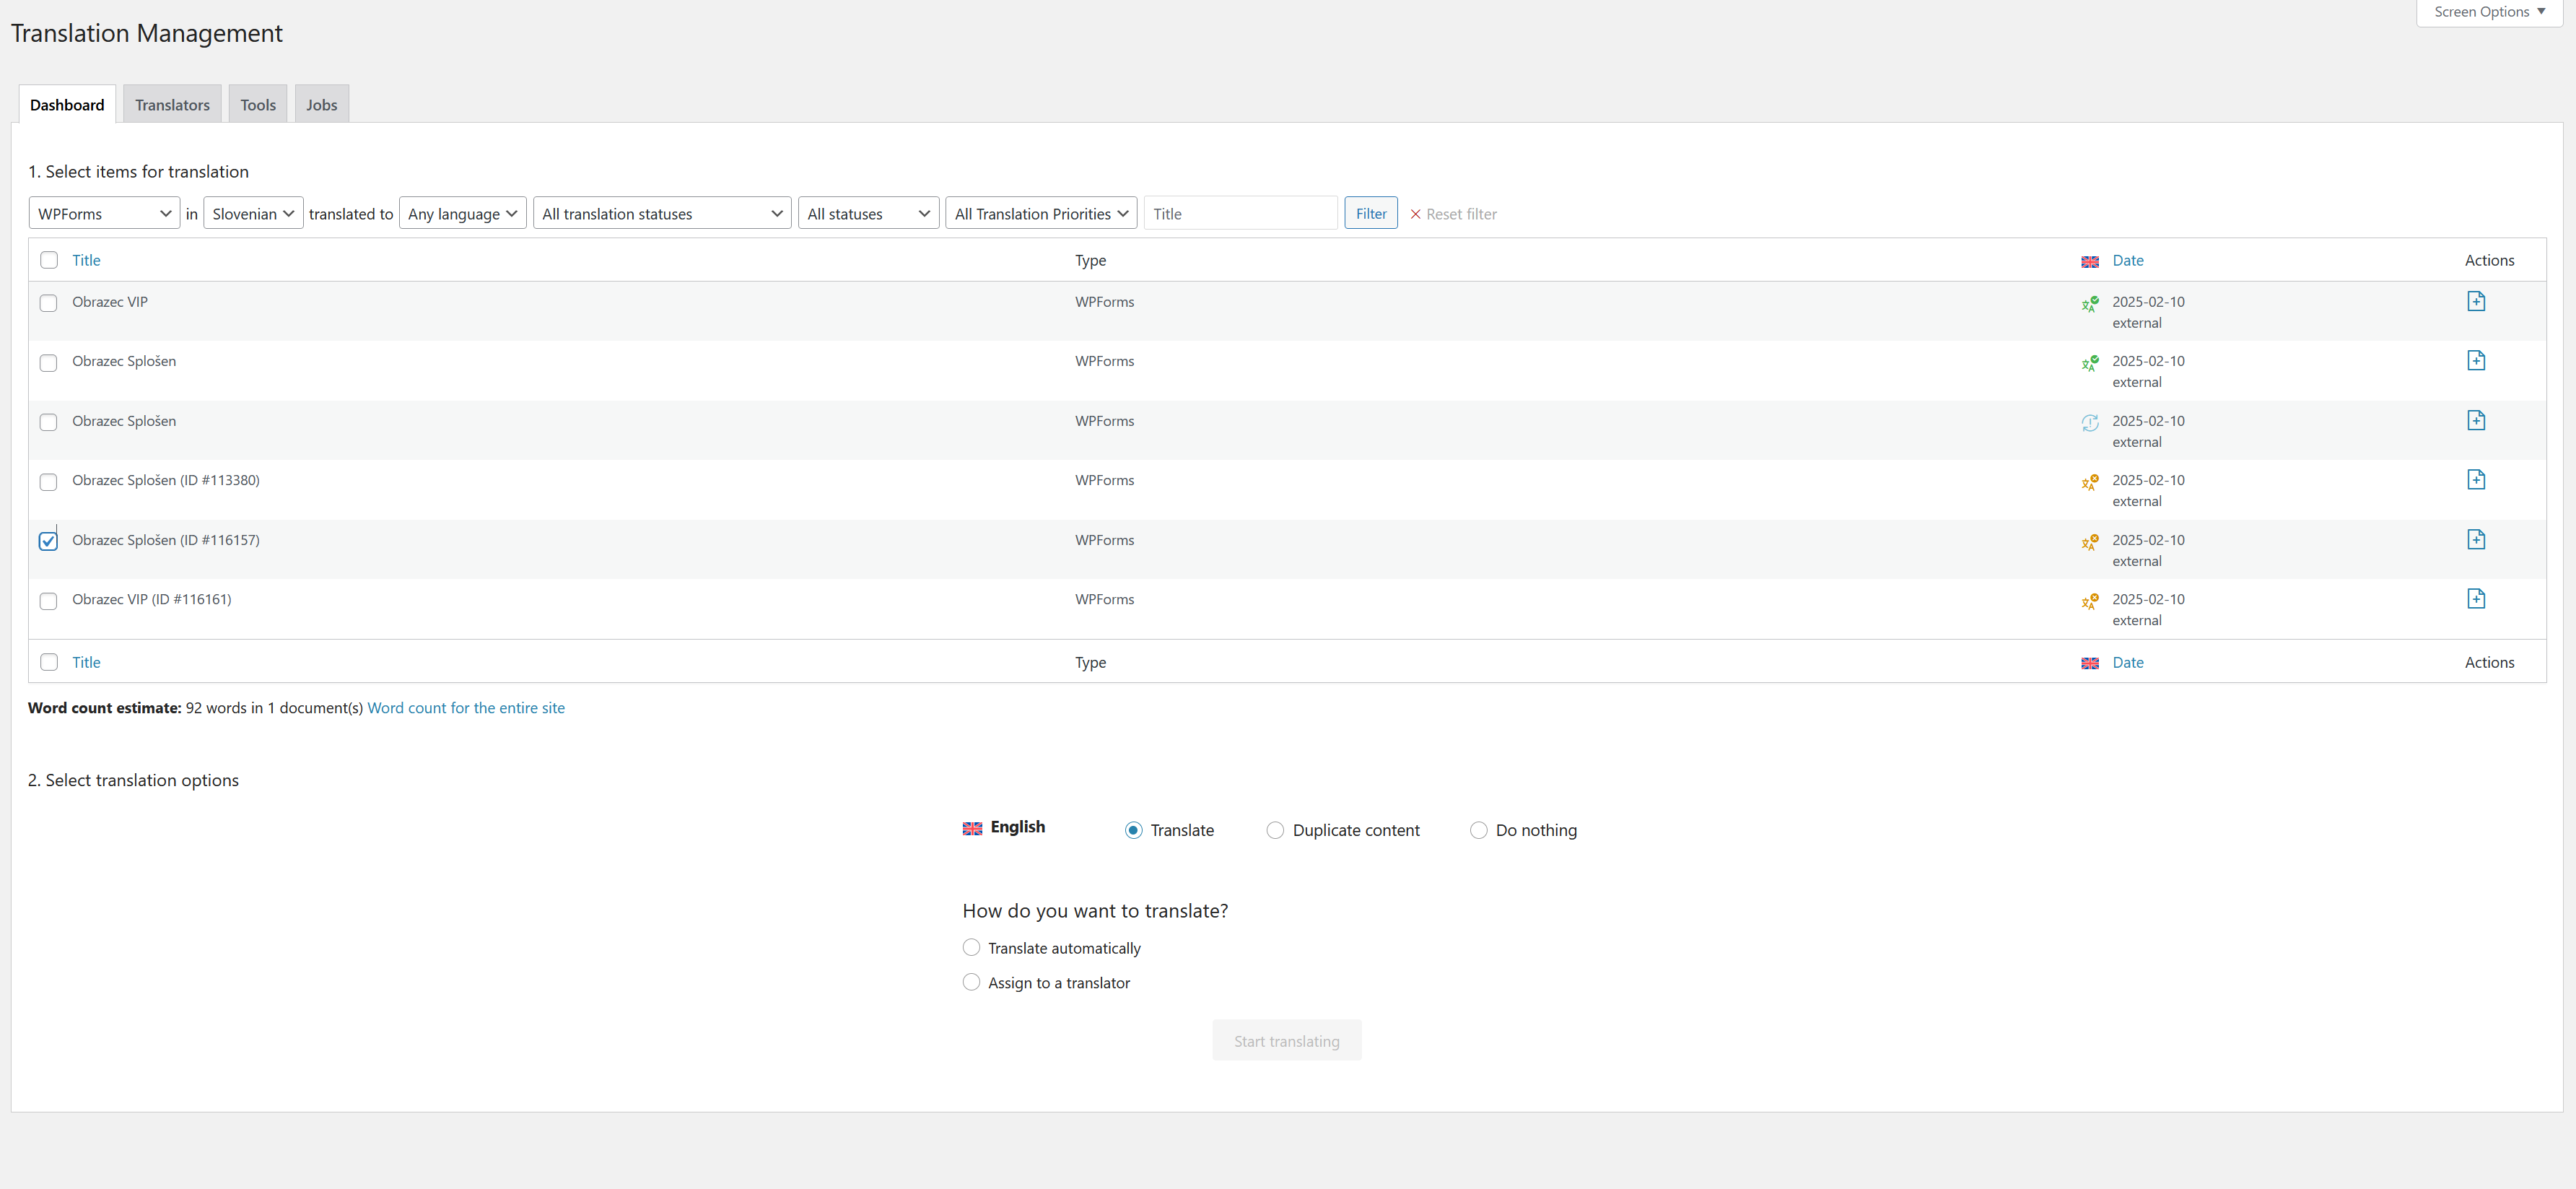The height and width of the screenshot is (1189, 2576).
Task: Click translation status icon for Obrazec VIP row
Action: (2089, 304)
